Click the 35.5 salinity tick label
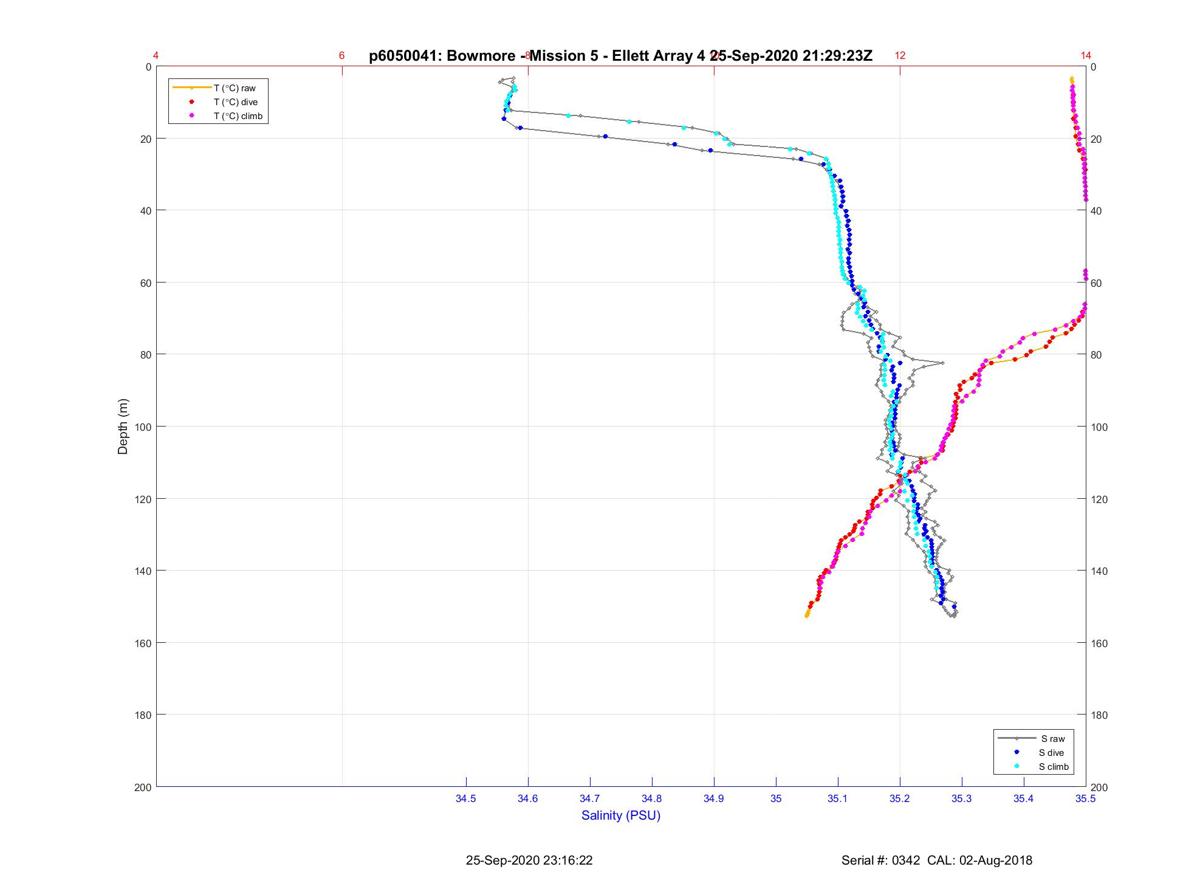1200x885 pixels. pyautogui.click(x=1084, y=798)
